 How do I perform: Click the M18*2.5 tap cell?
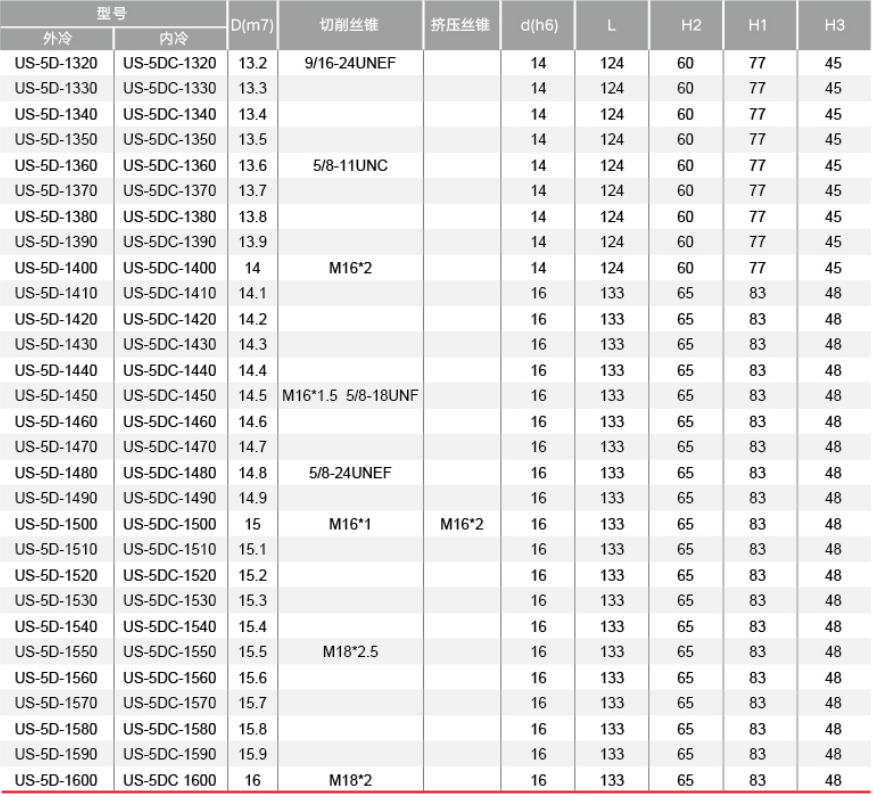(x=350, y=652)
